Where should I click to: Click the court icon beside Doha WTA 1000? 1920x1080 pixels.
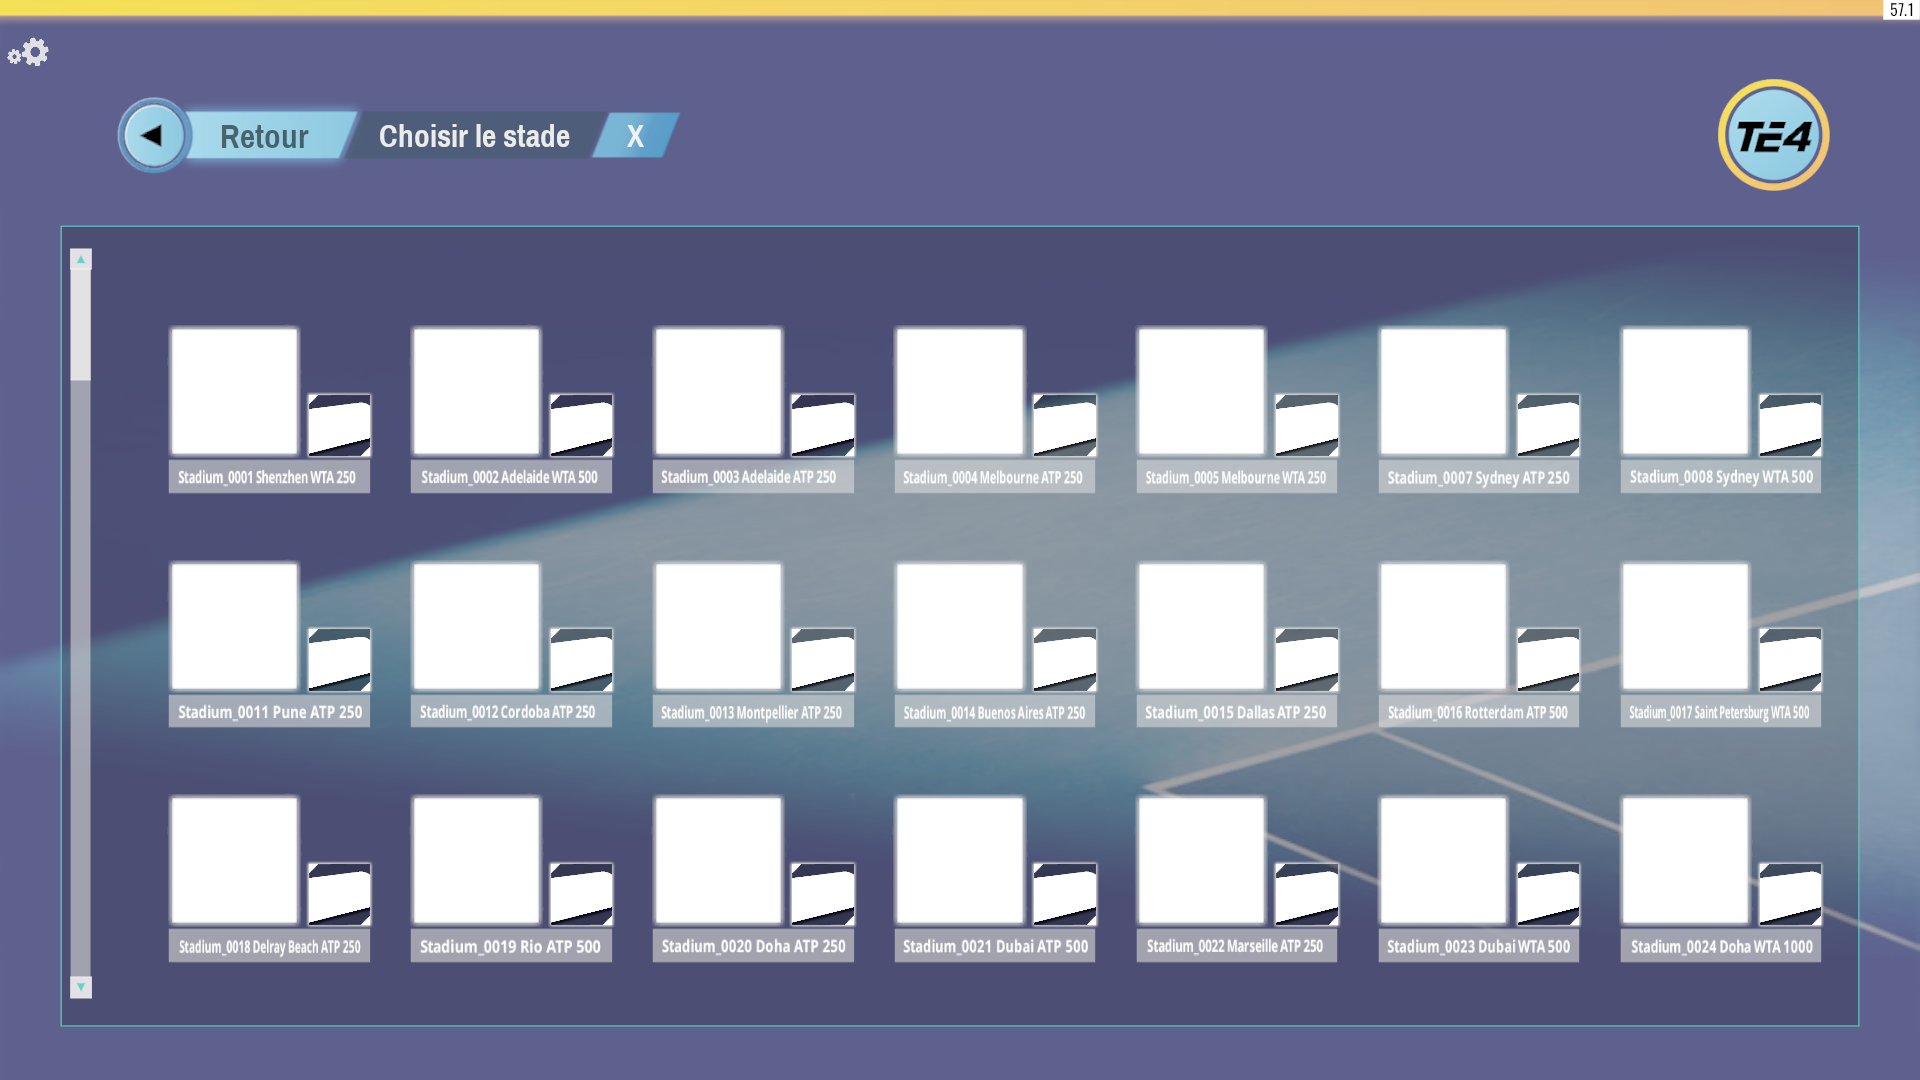[x=1791, y=894]
